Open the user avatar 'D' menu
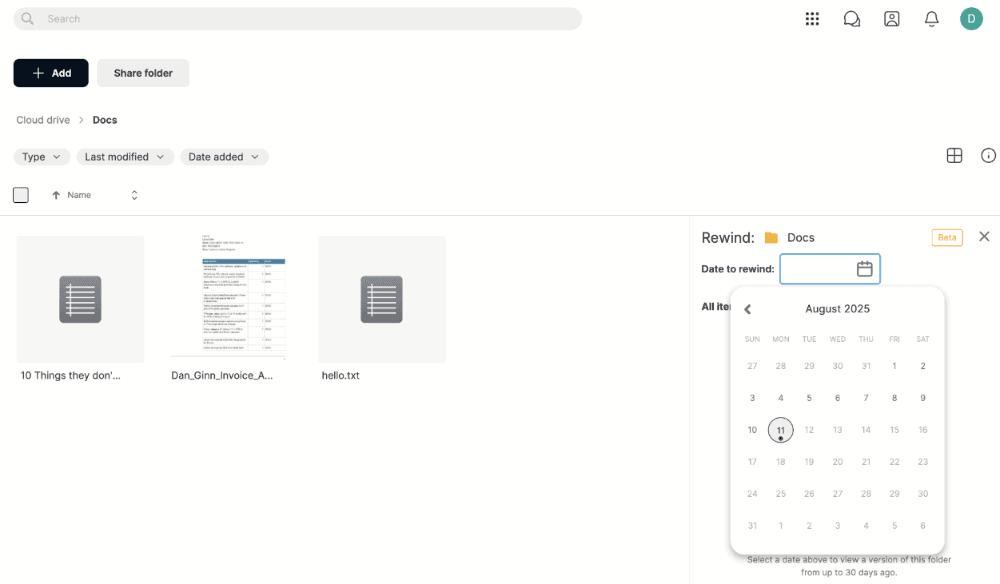This screenshot has width=1000, height=584. click(971, 19)
